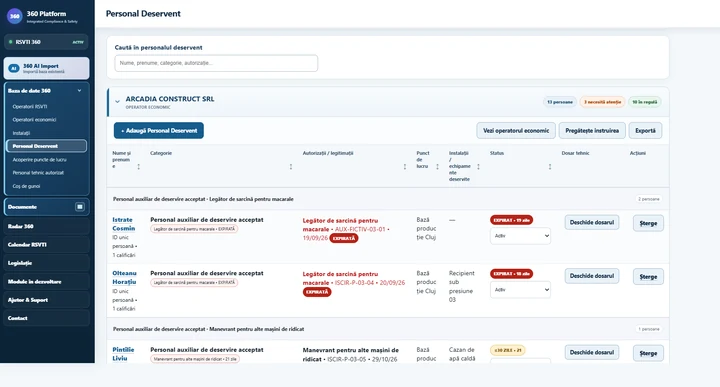Image resolution: width=720 pixels, height=387 pixels.
Task: Sort by Status column arrows
Action: pos(550,167)
